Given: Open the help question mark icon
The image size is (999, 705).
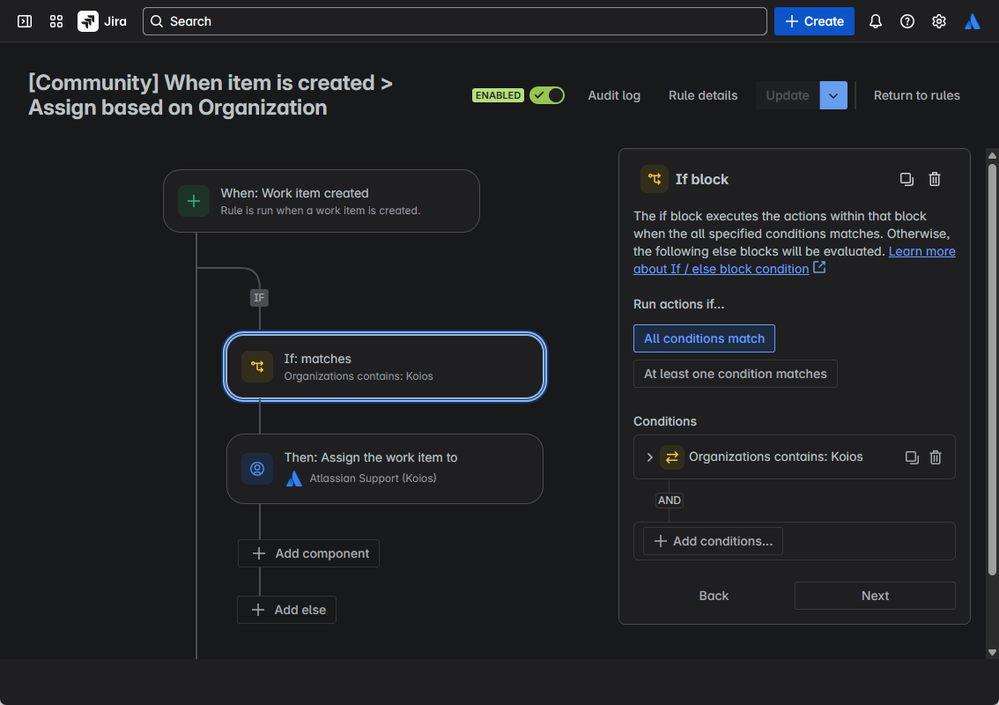Looking at the screenshot, I should pos(907,22).
